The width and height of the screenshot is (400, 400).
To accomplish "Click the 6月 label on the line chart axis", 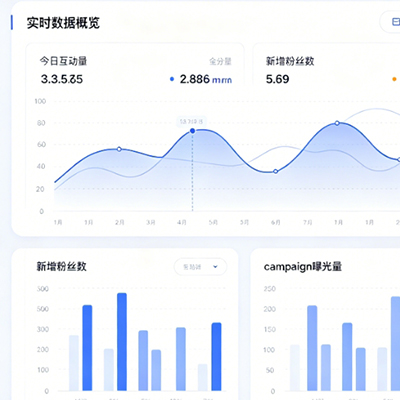I will click(x=275, y=222).
